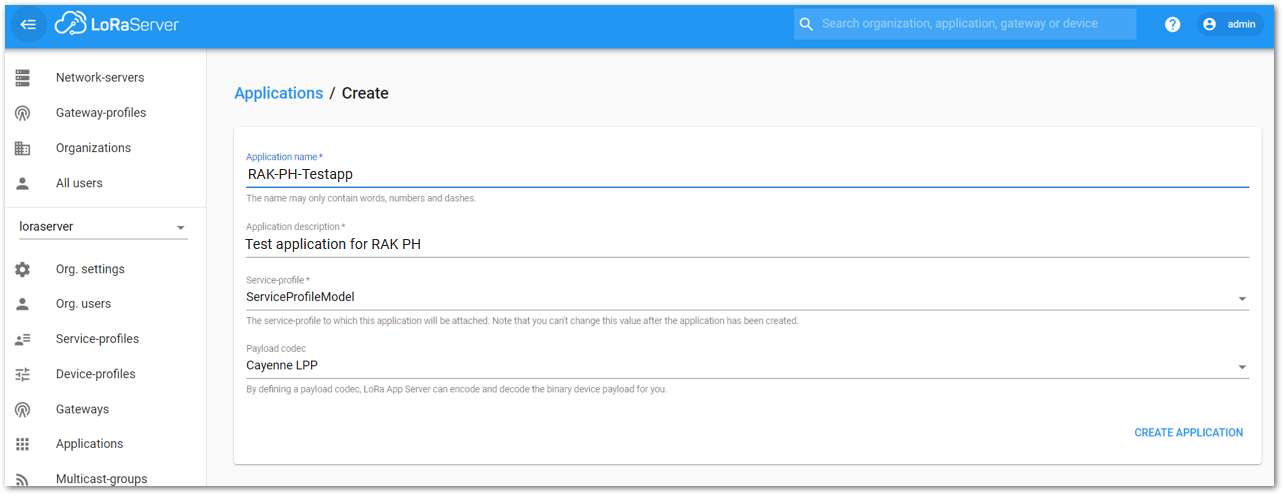Click the payload codec helper text
The image size is (1283, 495).
coord(456,389)
